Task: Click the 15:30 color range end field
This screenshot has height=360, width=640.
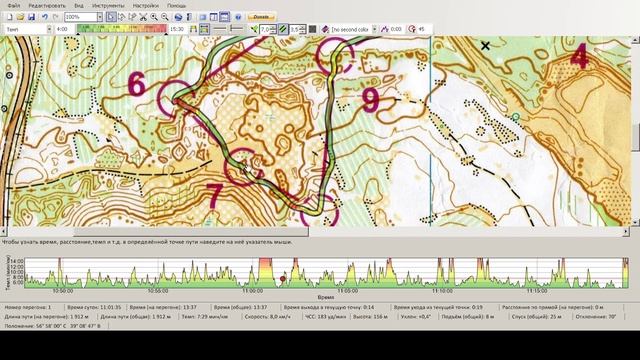Action: [177, 29]
